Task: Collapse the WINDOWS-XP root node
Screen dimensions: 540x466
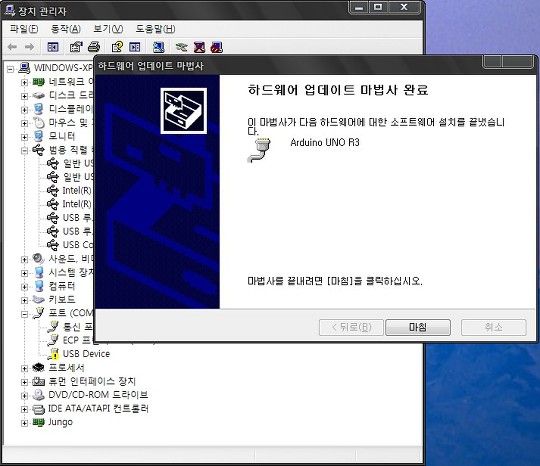Action: click(11, 69)
